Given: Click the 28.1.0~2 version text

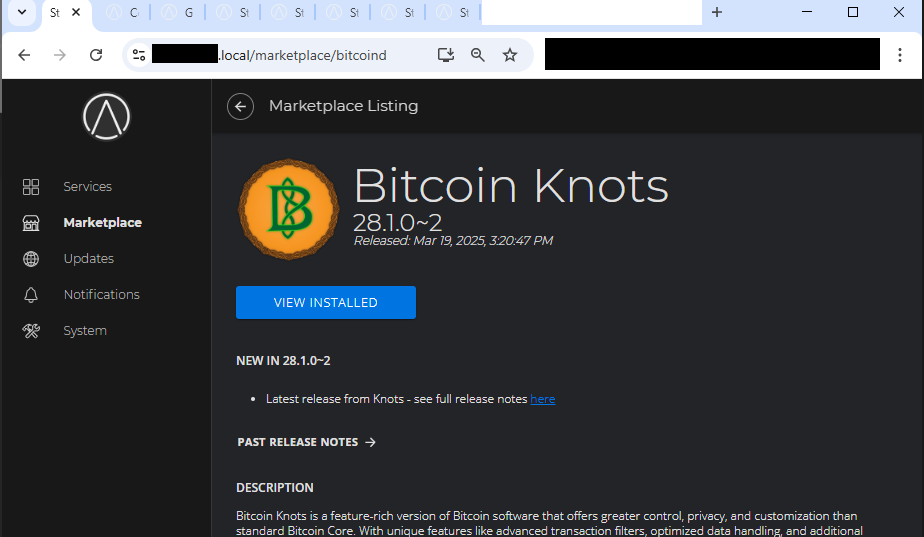Looking at the screenshot, I should tap(397, 223).
